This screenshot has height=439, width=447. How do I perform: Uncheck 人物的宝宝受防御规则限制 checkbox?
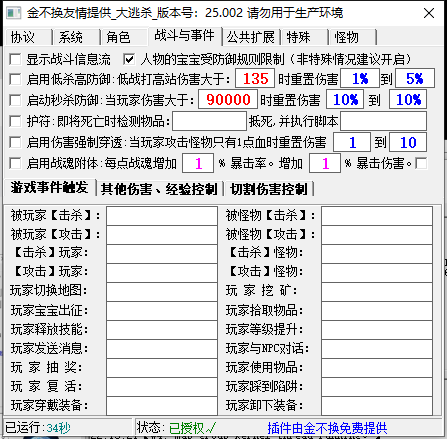tap(129, 60)
